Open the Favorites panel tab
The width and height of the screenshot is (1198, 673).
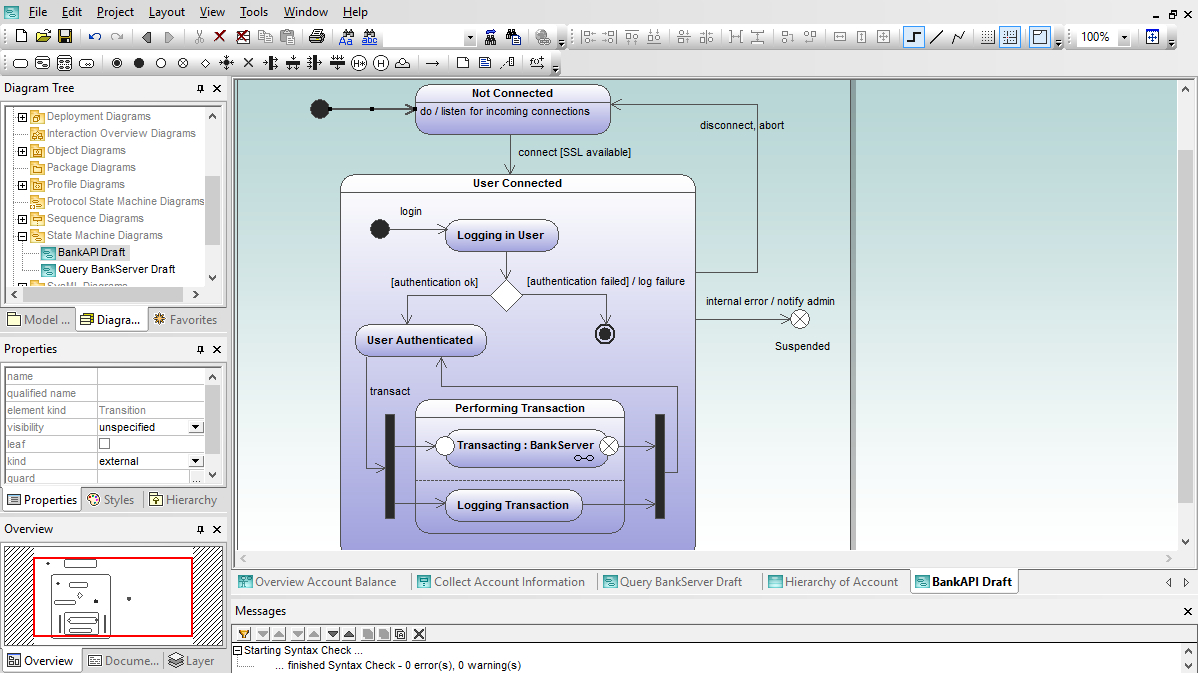pyautogui.click(x=185, y=320)
